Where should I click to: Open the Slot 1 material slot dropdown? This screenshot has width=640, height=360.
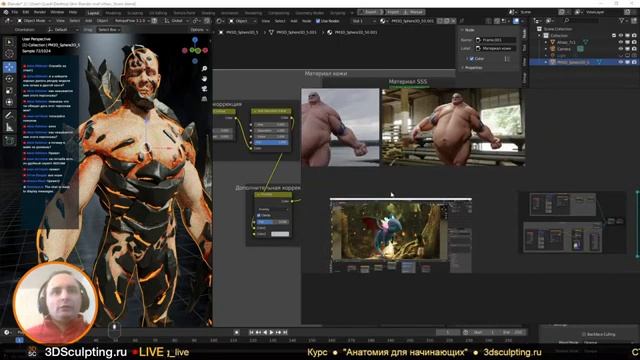click(x=363, y=20)
